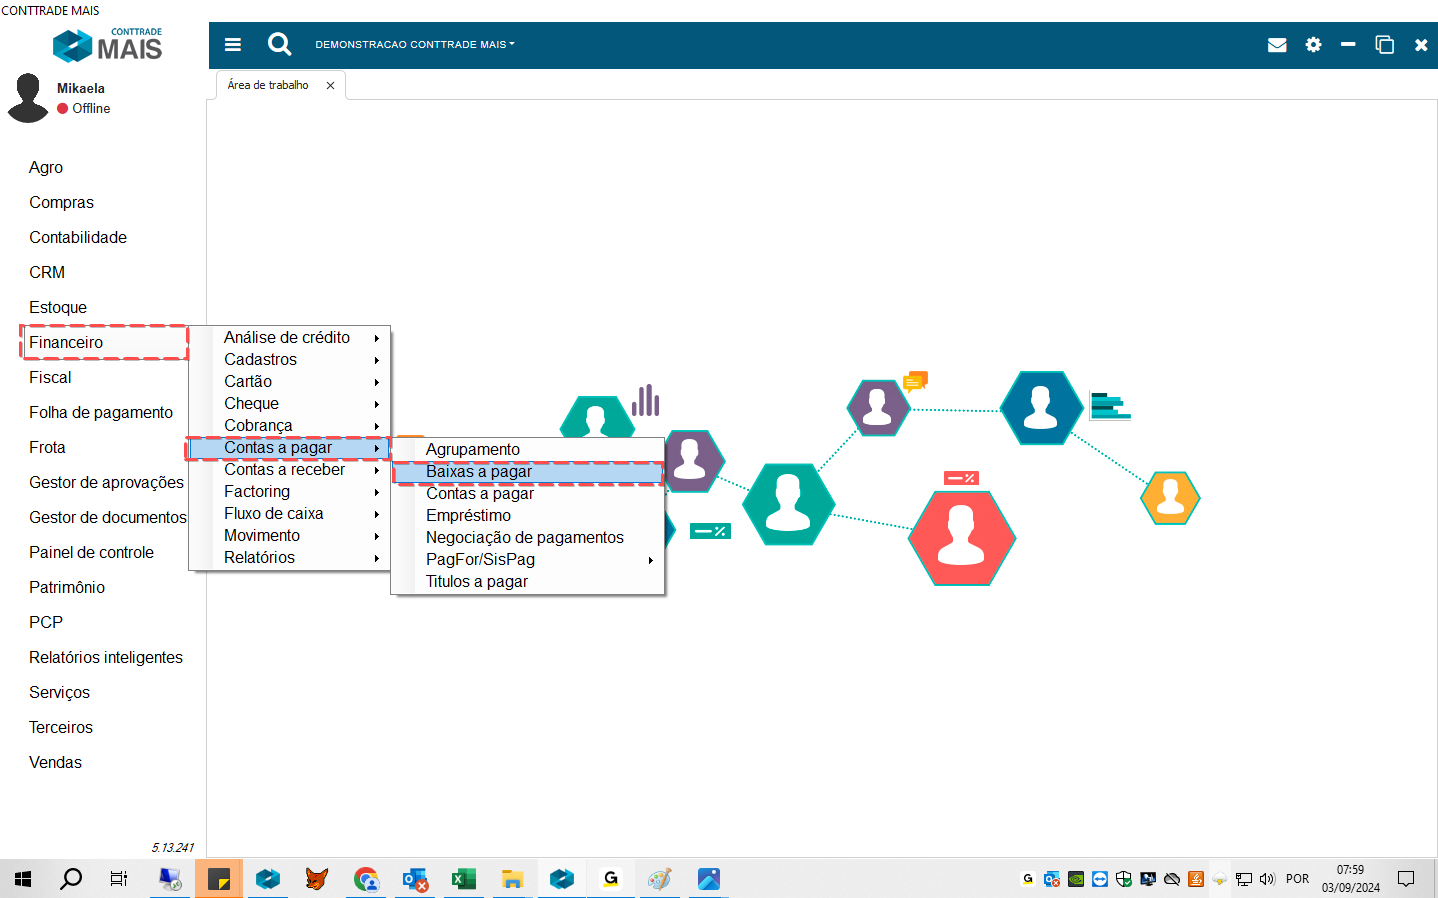Open the envelope messages icon
Screen dimensions: 1438x898
[1277, 45]
